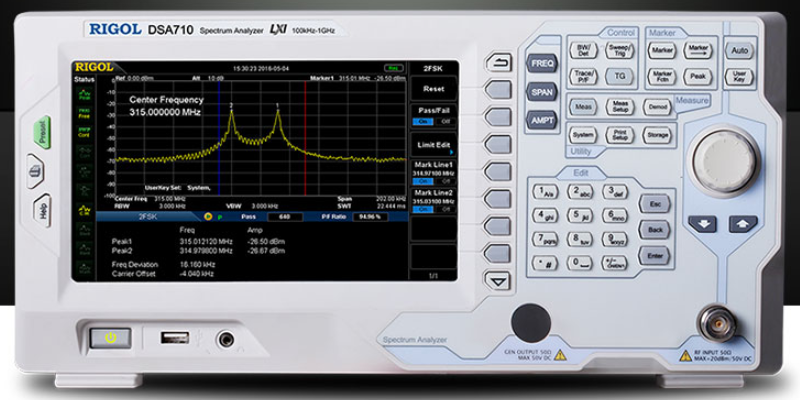Click the red mark line on the spectrum

305,138
